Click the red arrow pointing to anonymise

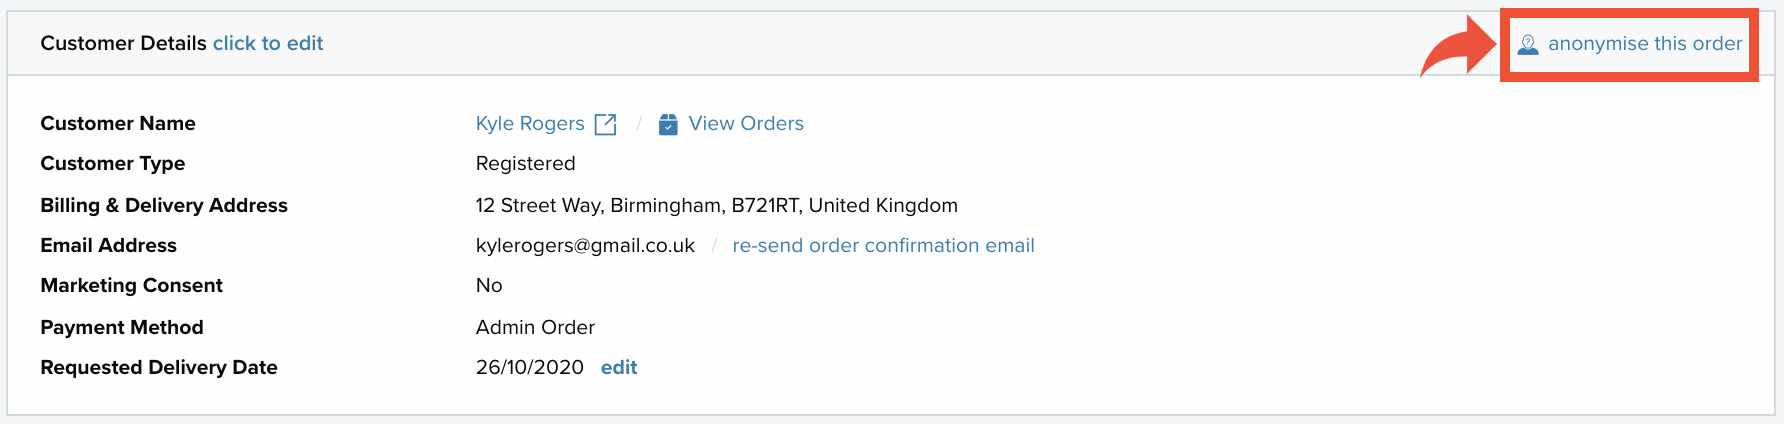pos(1458,48)
